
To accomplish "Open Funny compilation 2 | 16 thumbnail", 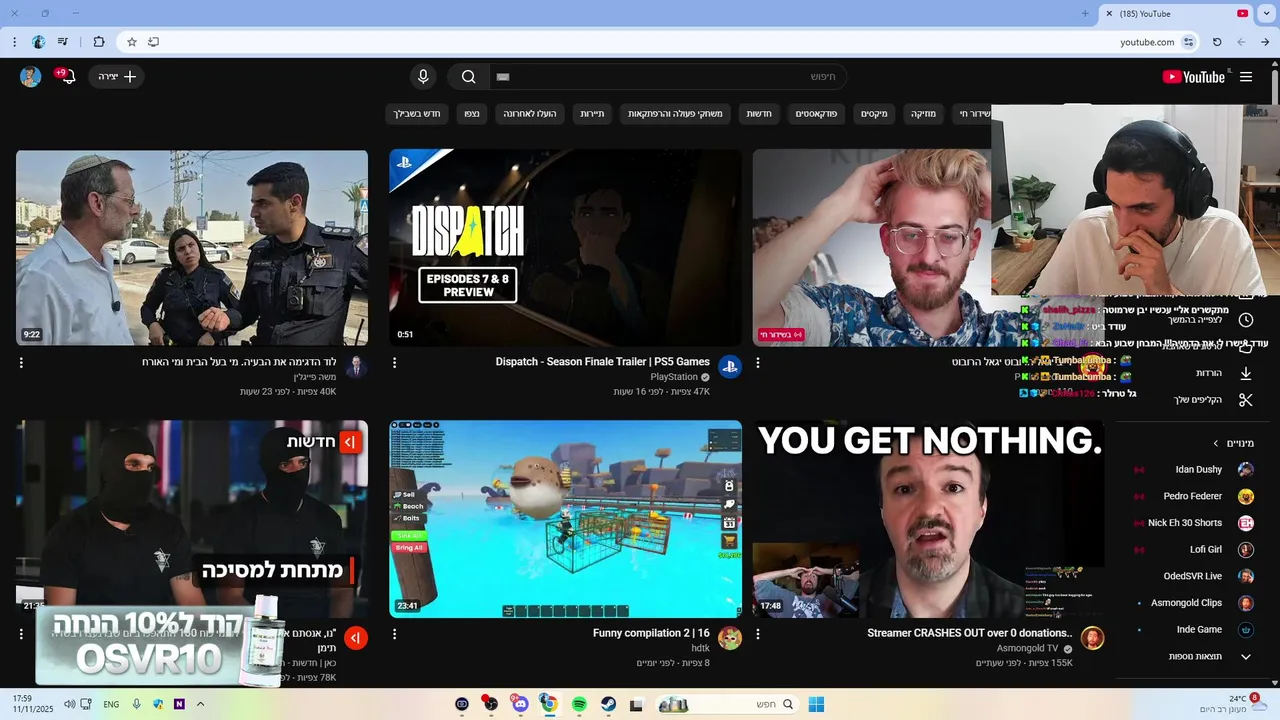I will (x=565, y=518).
